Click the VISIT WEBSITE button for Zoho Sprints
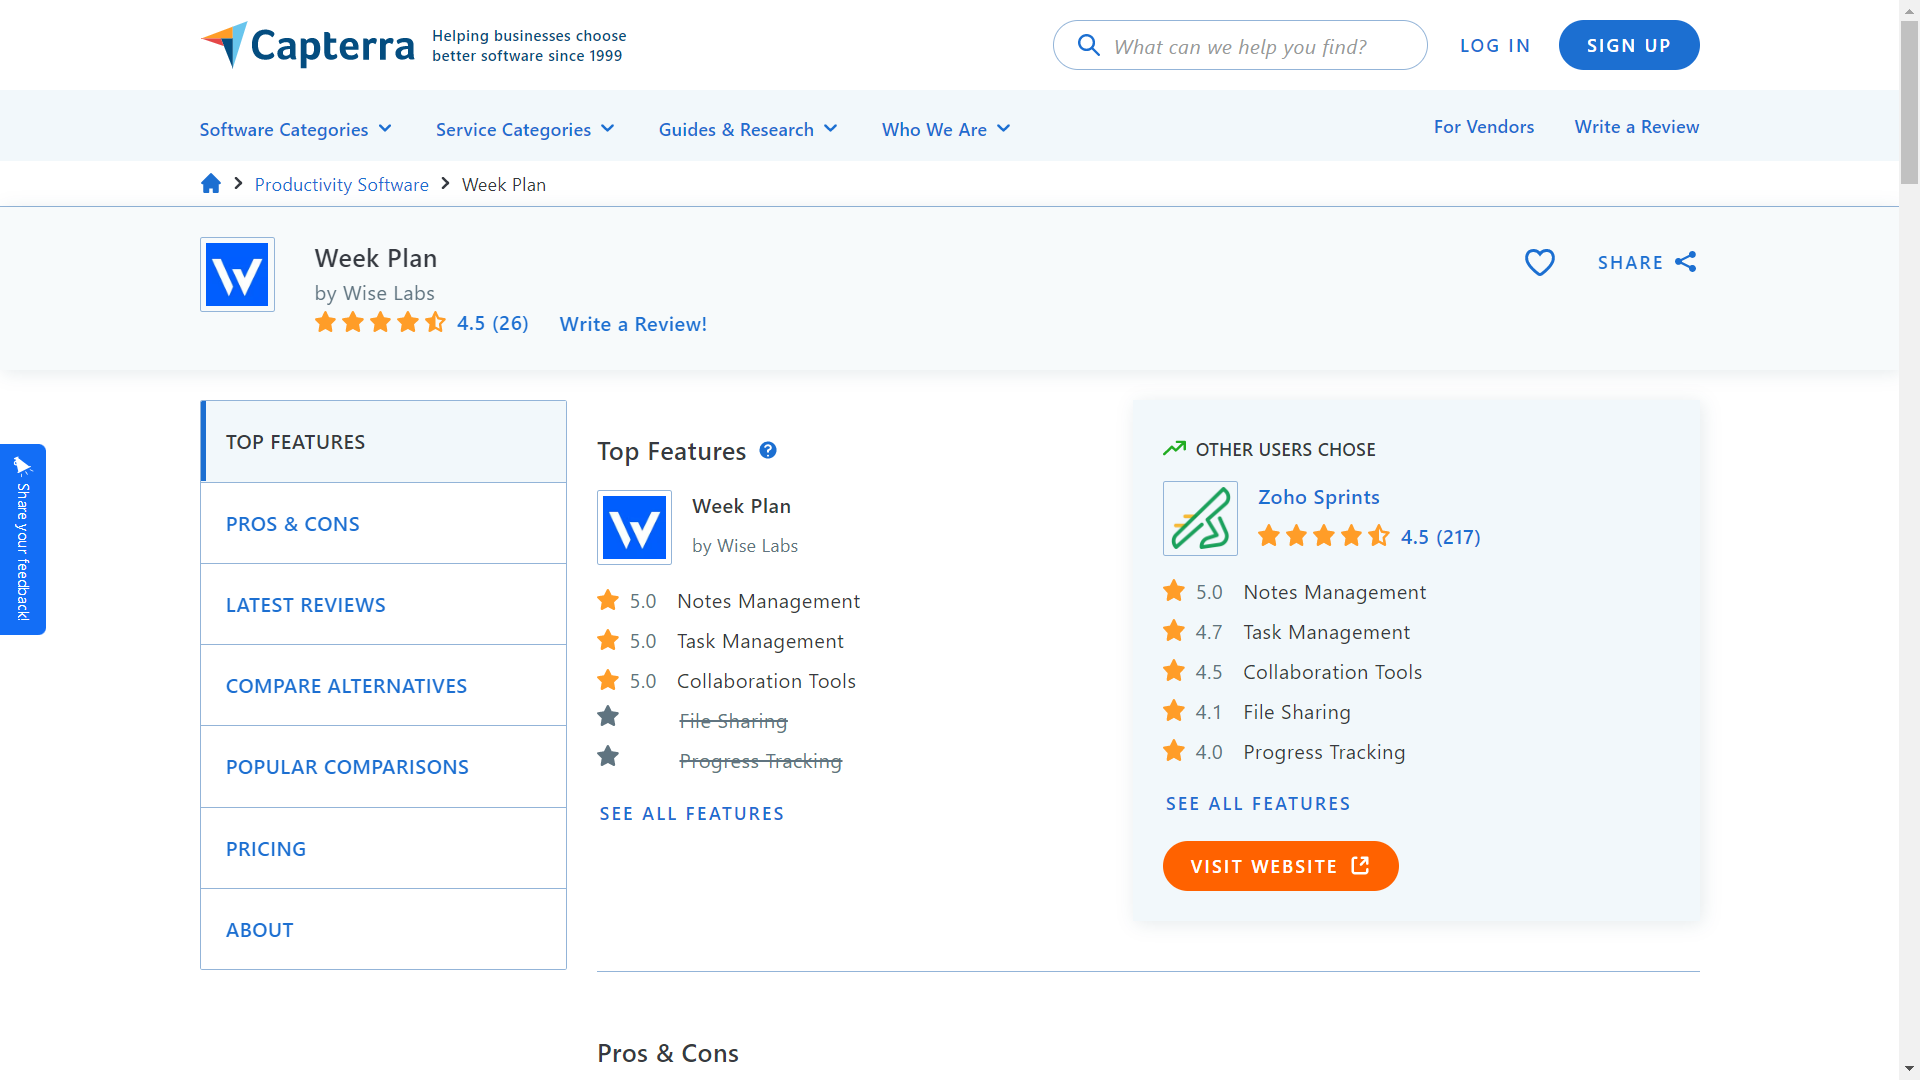The width and height of the screenshot is (1920, 1080). (x=1279, y=865)
